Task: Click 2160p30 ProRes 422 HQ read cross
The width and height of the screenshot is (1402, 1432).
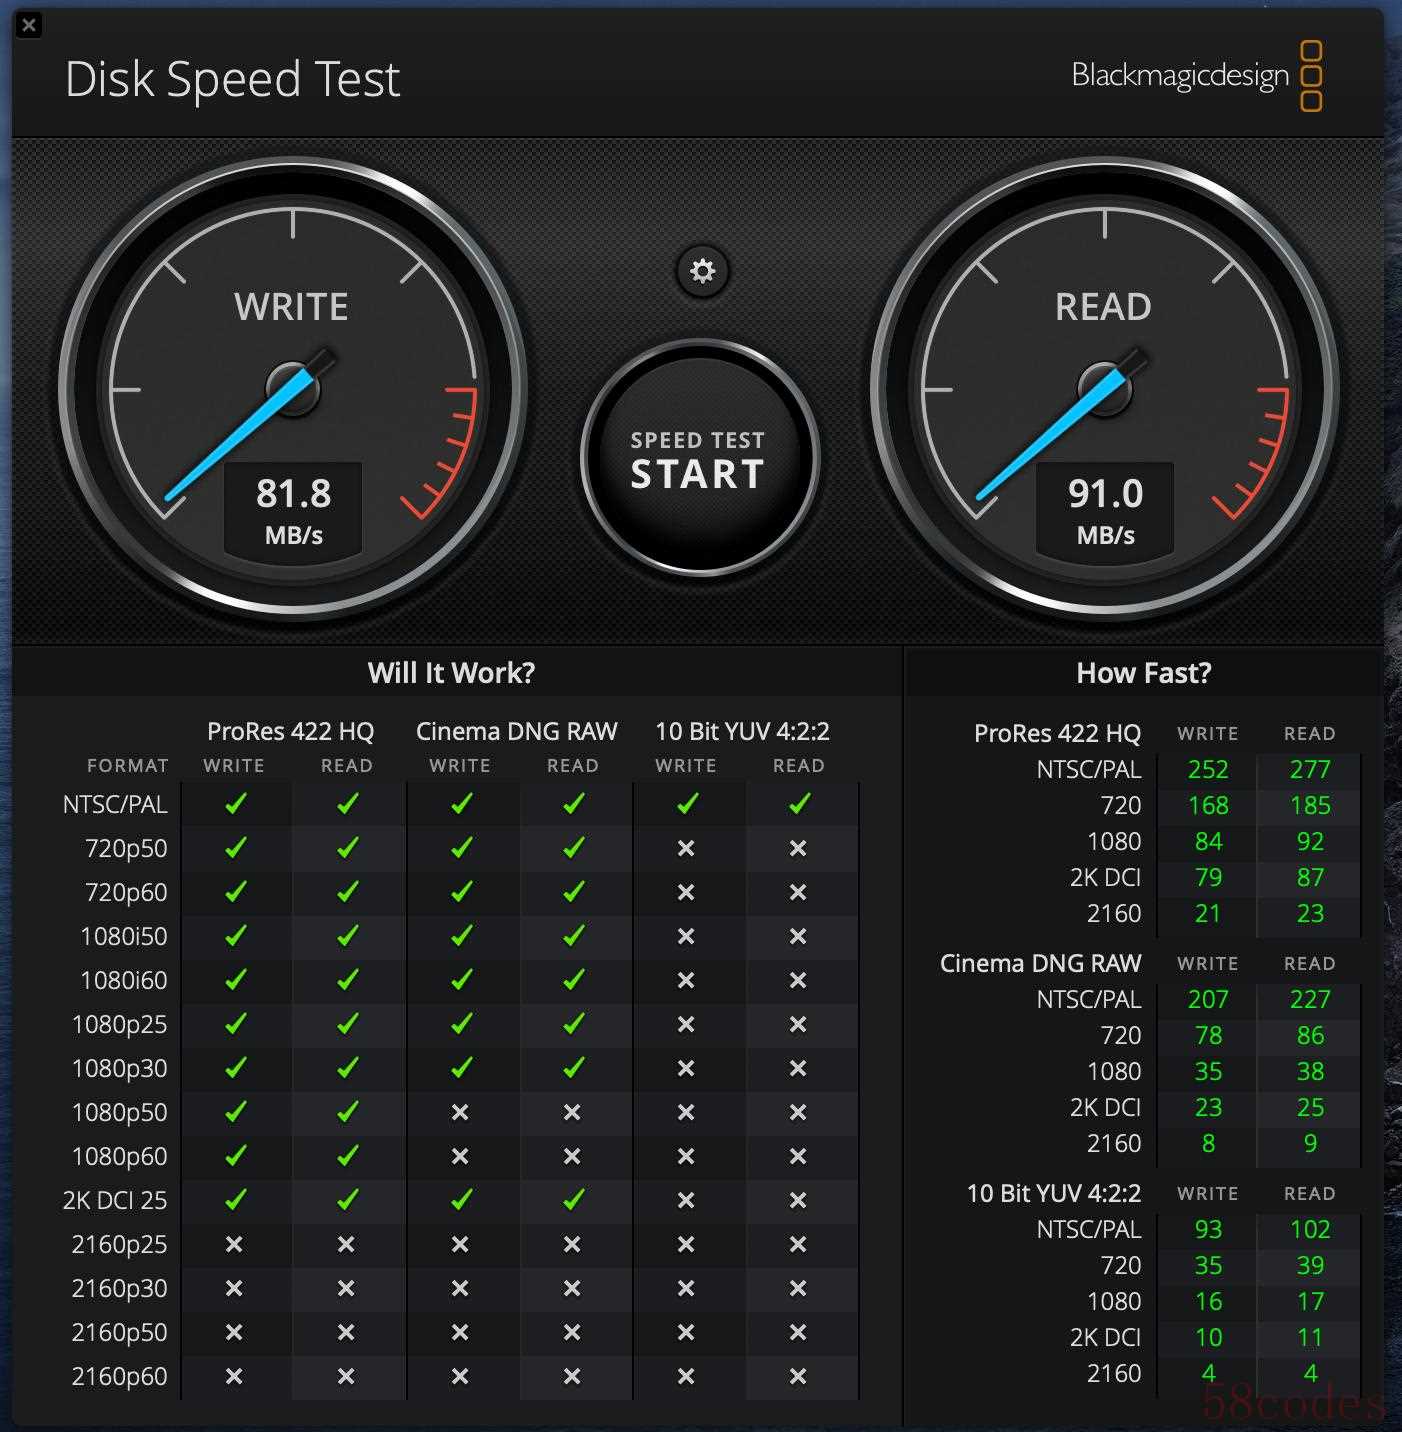Action: (346, 1288)
